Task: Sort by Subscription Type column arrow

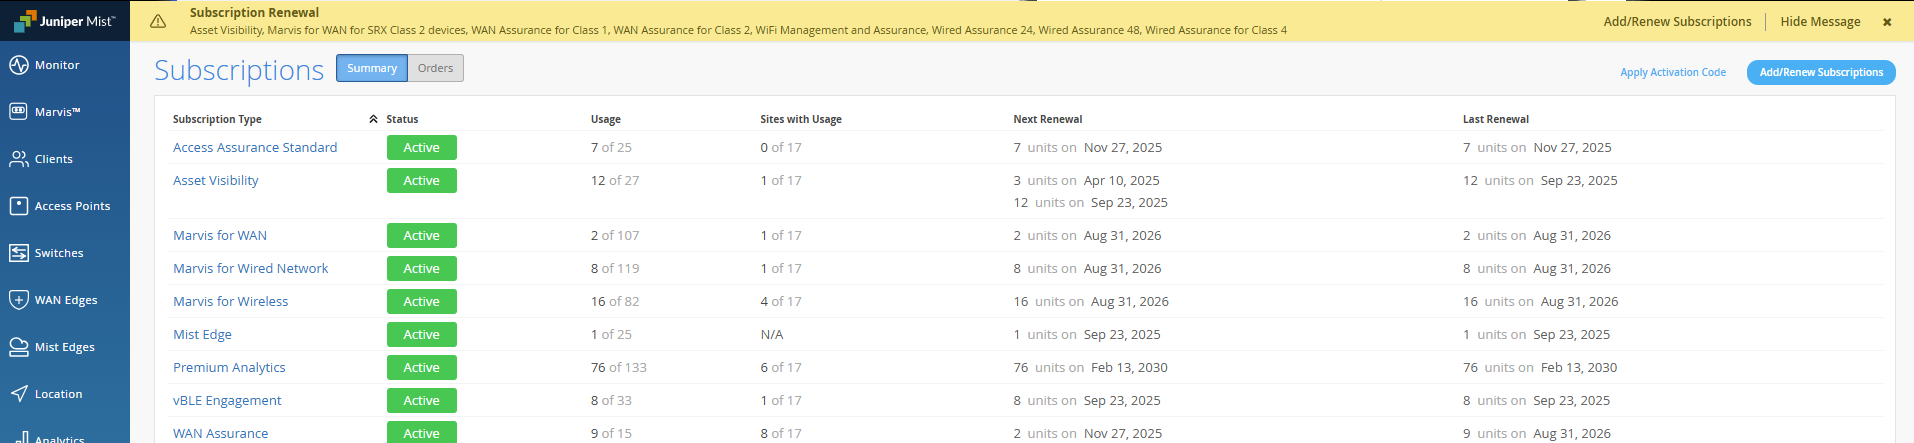Action: coord(373,119)
